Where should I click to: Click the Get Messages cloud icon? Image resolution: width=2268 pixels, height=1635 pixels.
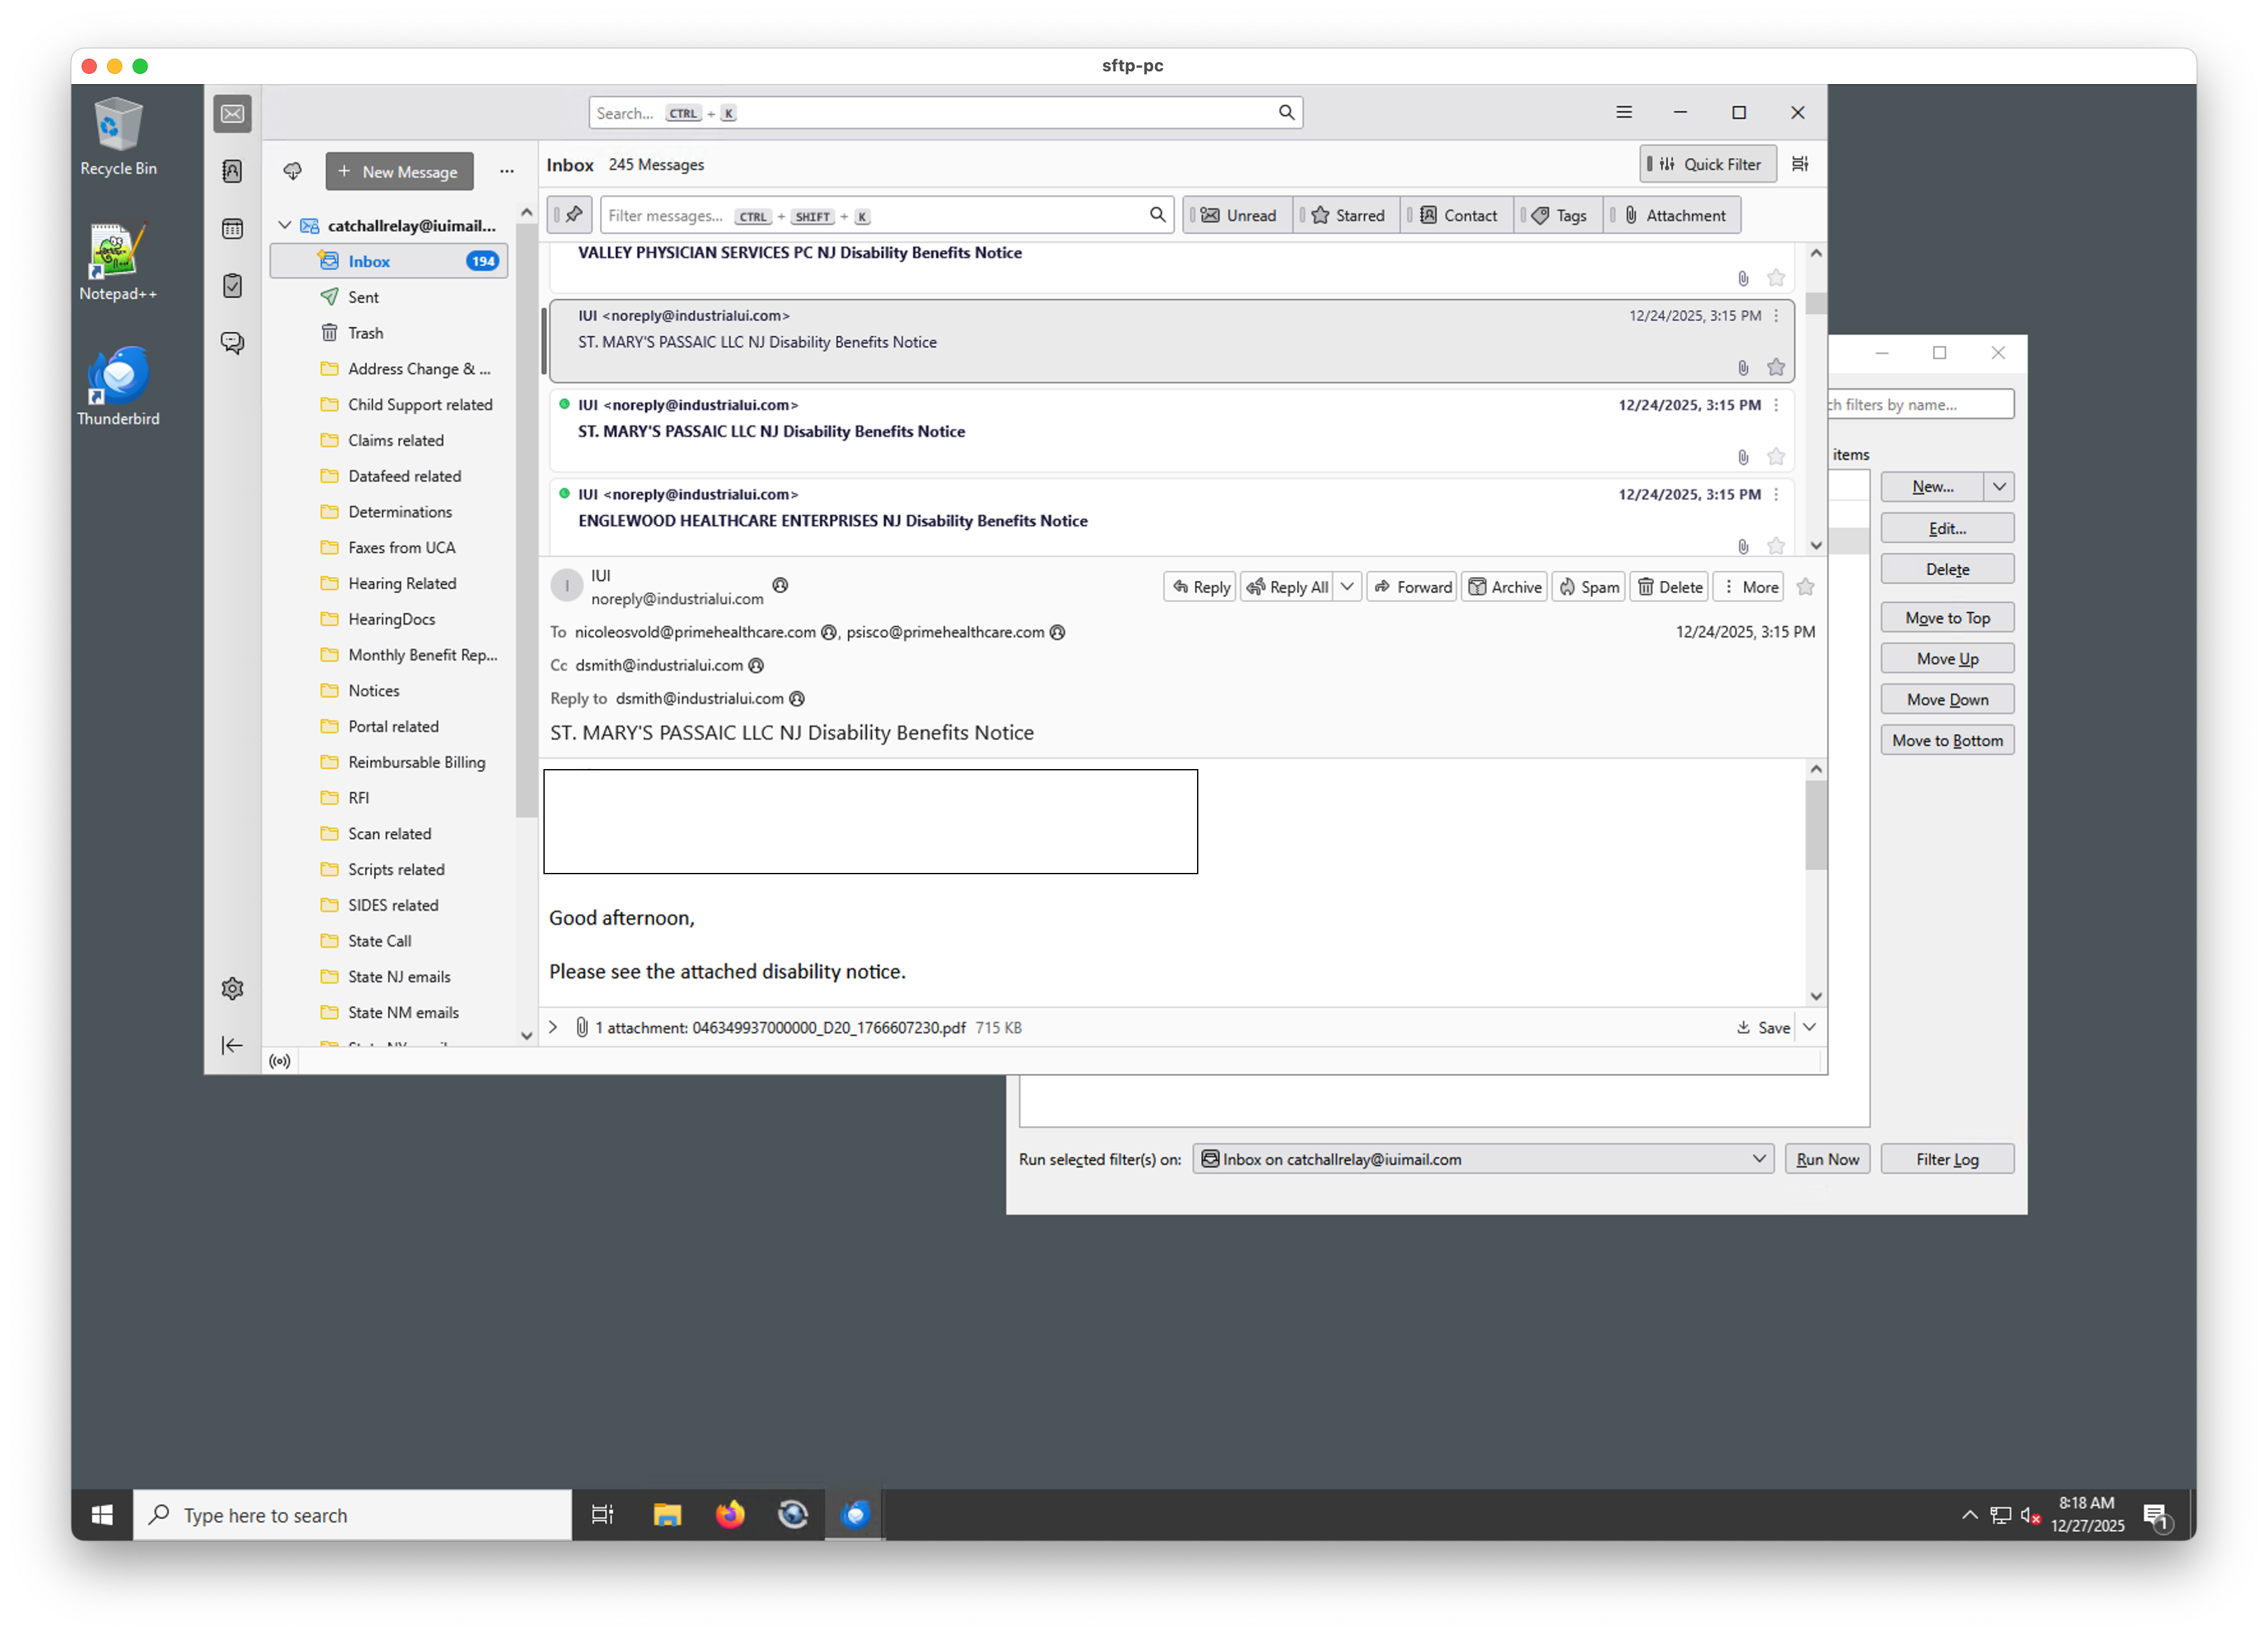(292, 171)
